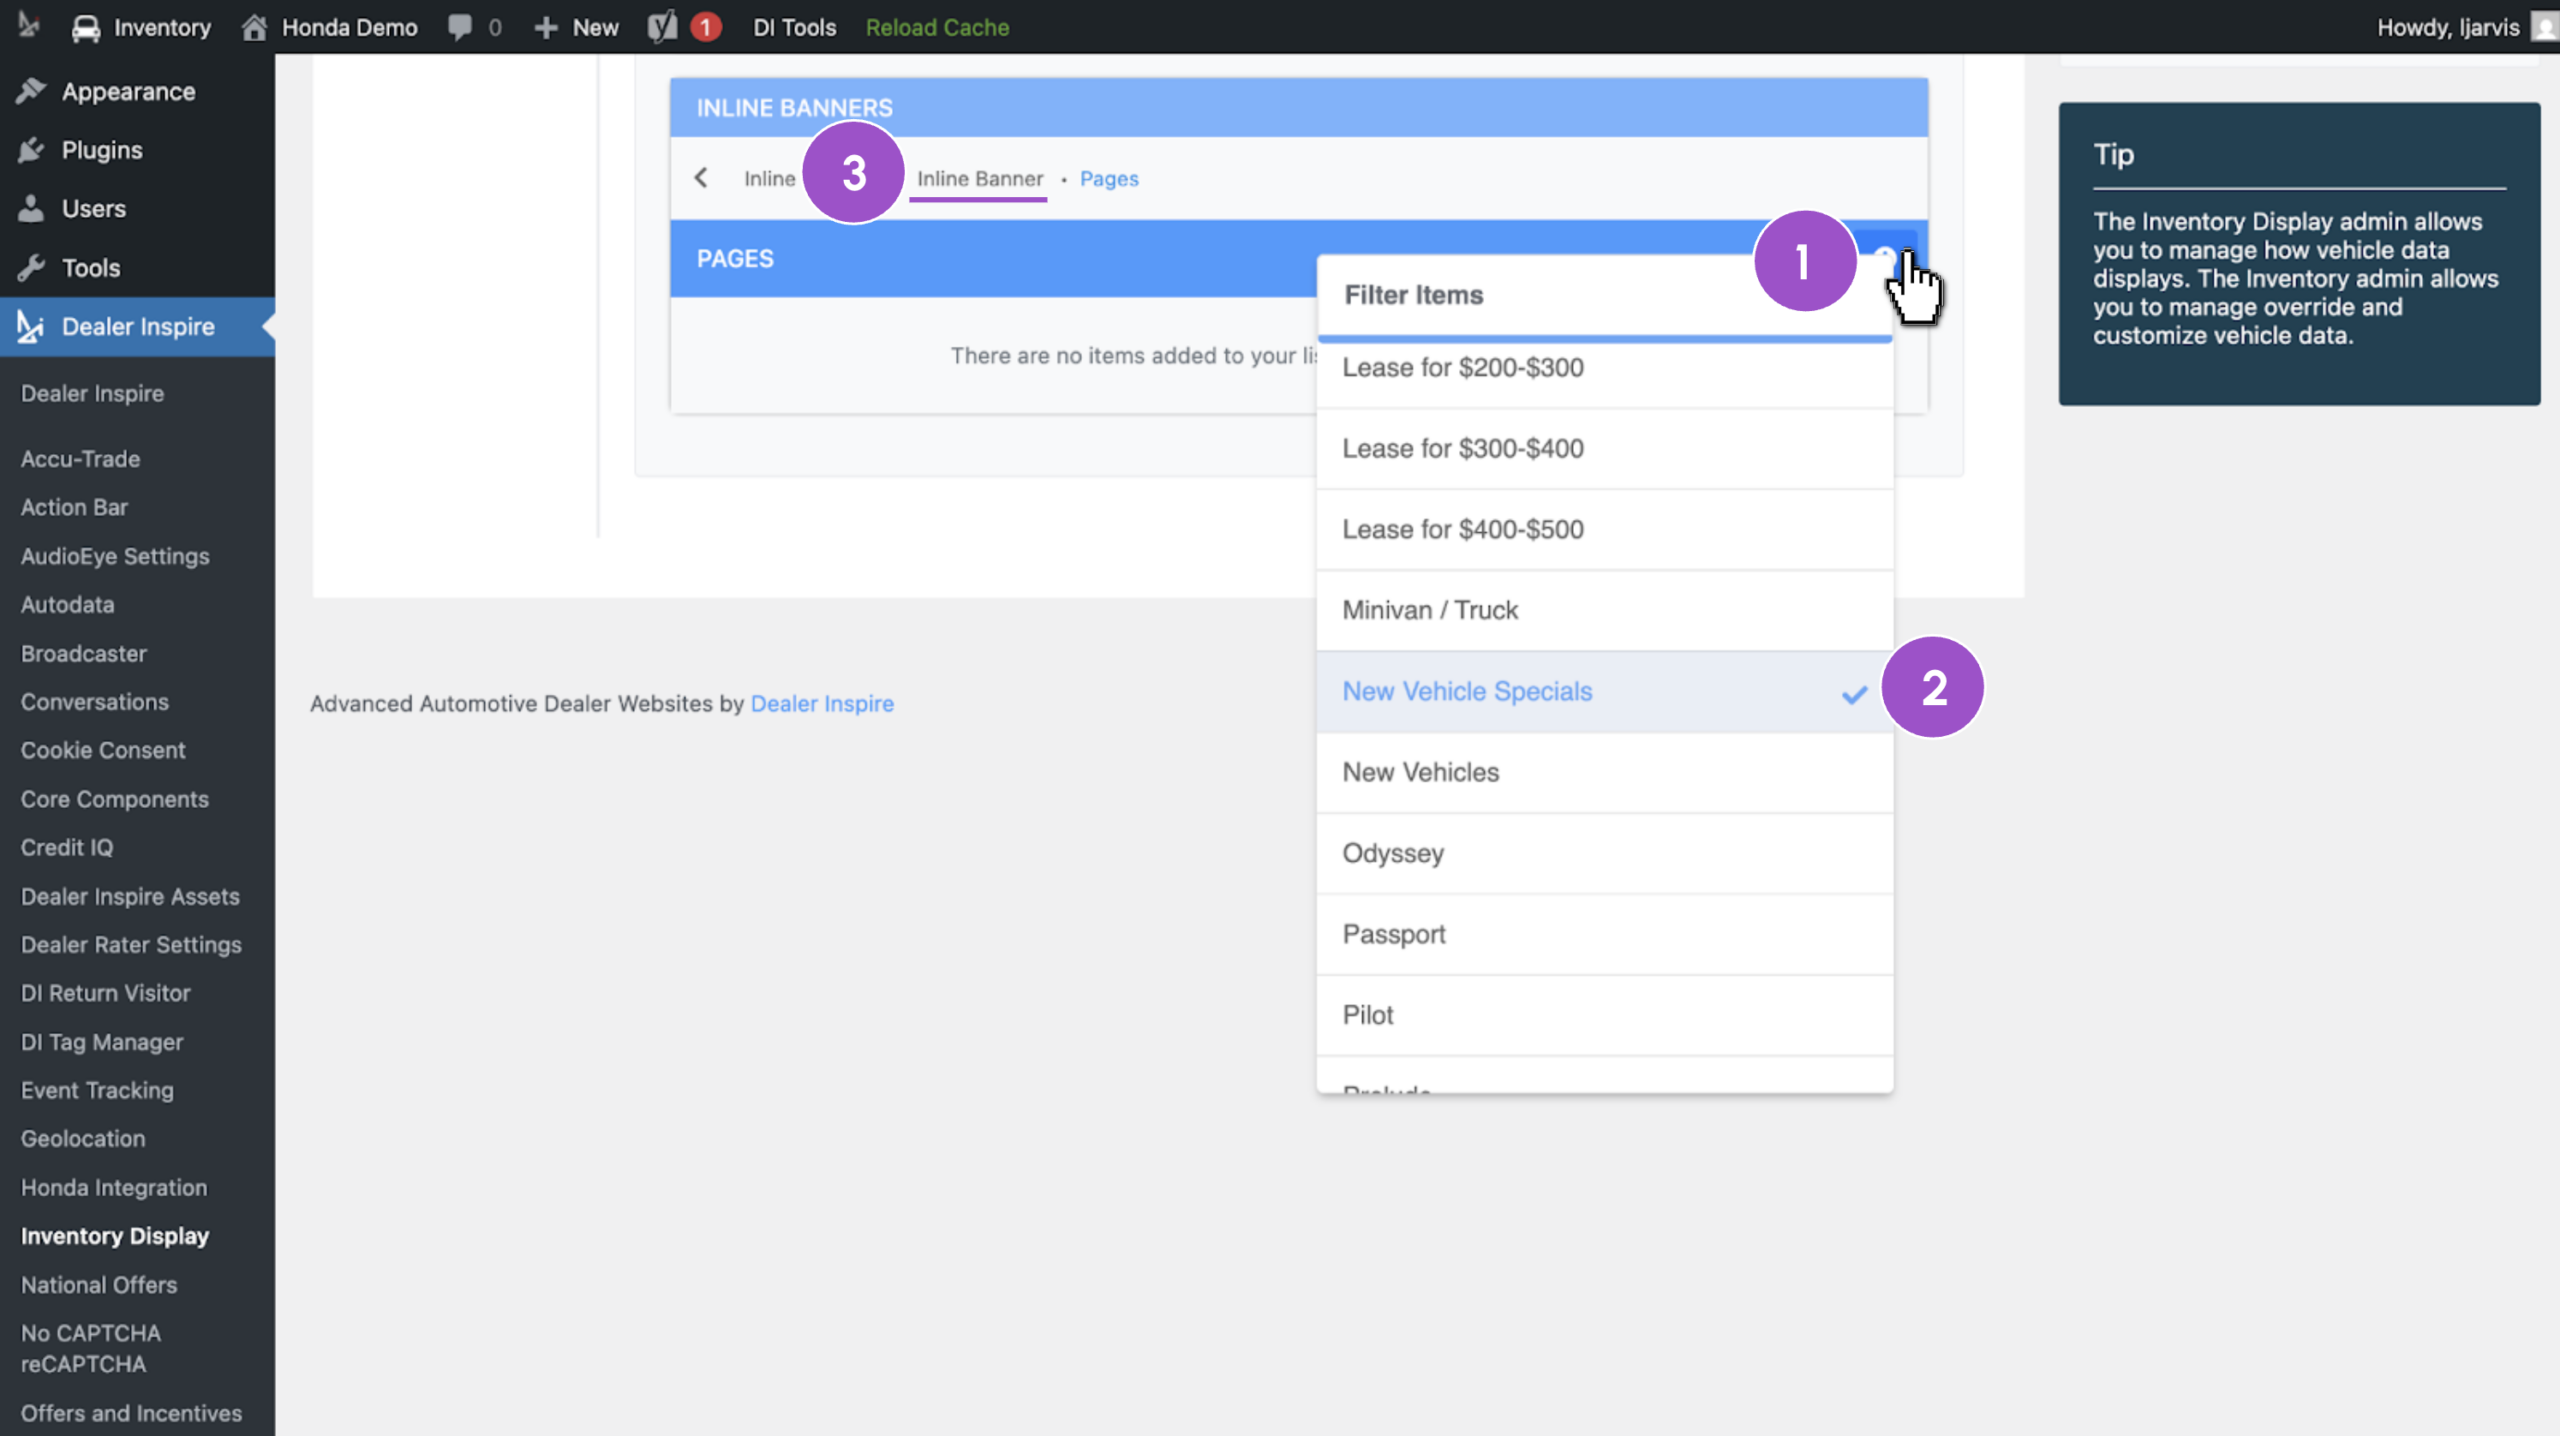The image size is (2560, 1436).
Task: Open Dealer Inspire submenu item
Action: 92,393
